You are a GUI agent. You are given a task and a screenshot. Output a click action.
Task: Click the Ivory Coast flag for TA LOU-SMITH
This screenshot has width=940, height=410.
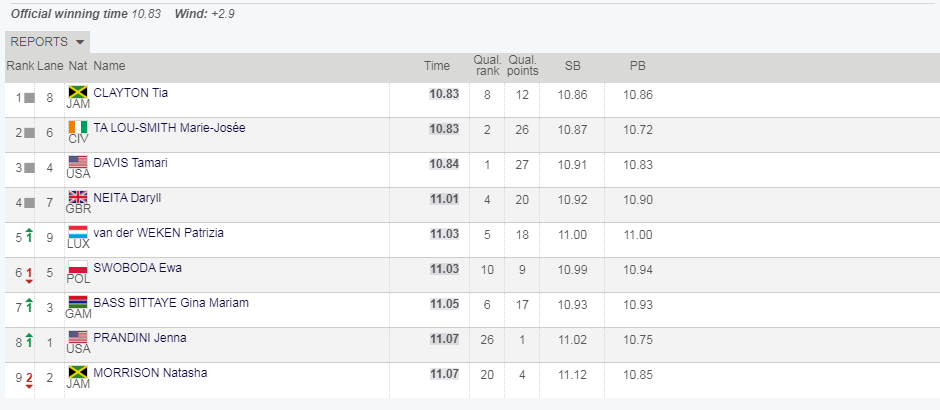78,127
